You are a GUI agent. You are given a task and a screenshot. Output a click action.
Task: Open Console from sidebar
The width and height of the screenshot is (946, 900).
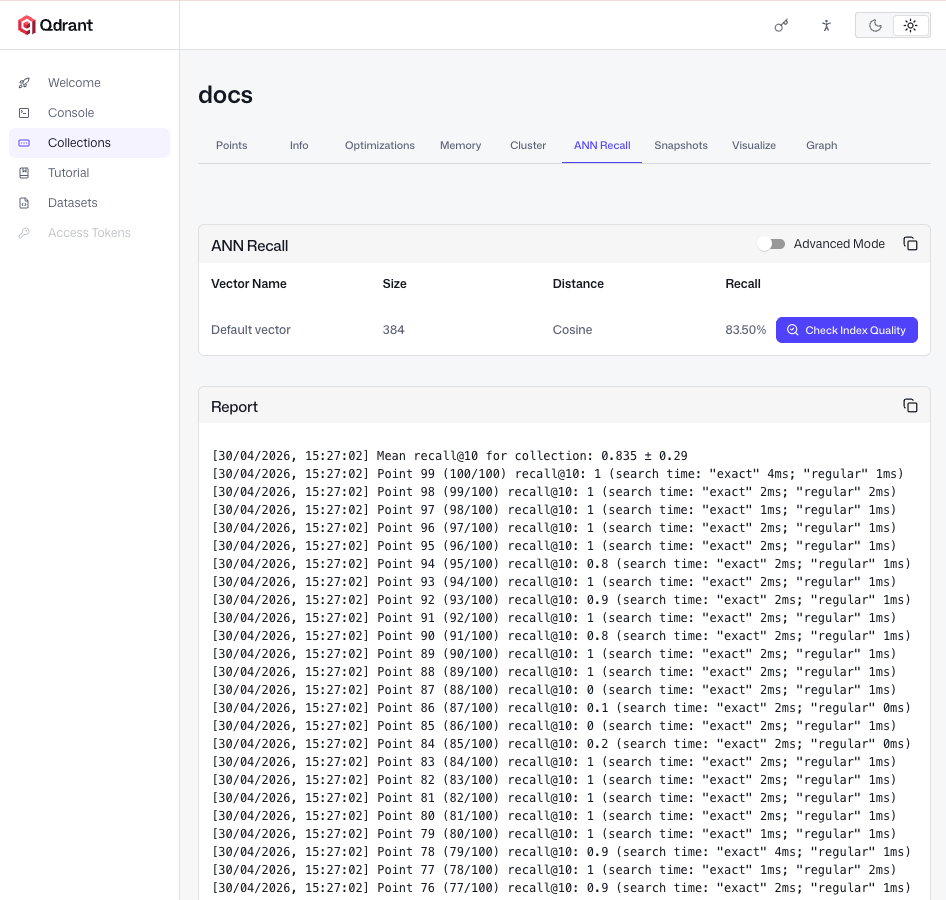coord(89,113)
